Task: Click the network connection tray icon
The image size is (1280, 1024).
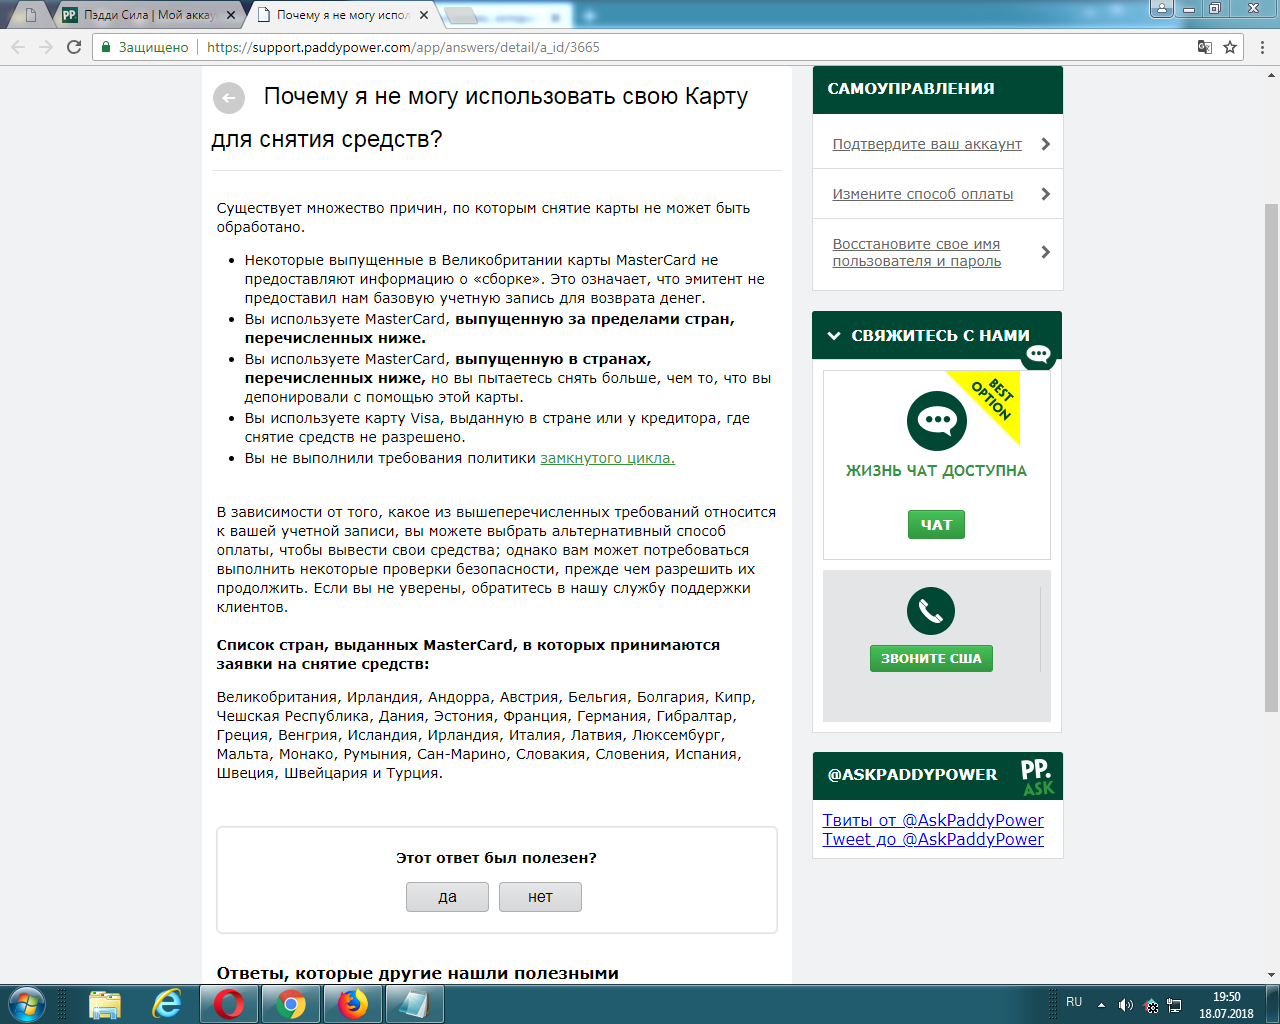Action: (1175, 1005)
